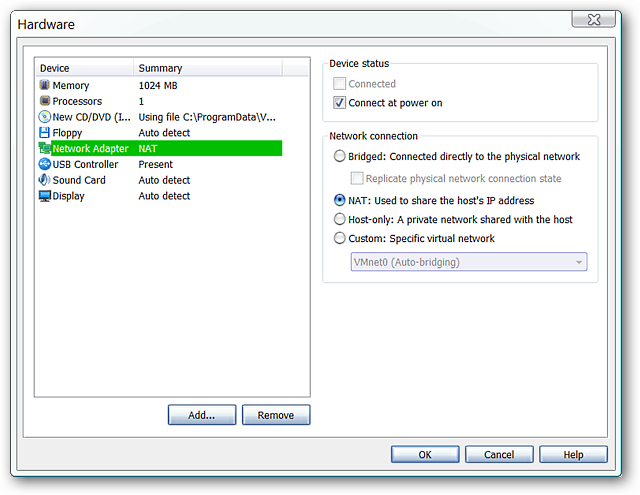Image resolution: width=640 pixels, height=495 pixels.
Task: Click the Cancel button
Action: pyautogui.click(x=499, y=455)
